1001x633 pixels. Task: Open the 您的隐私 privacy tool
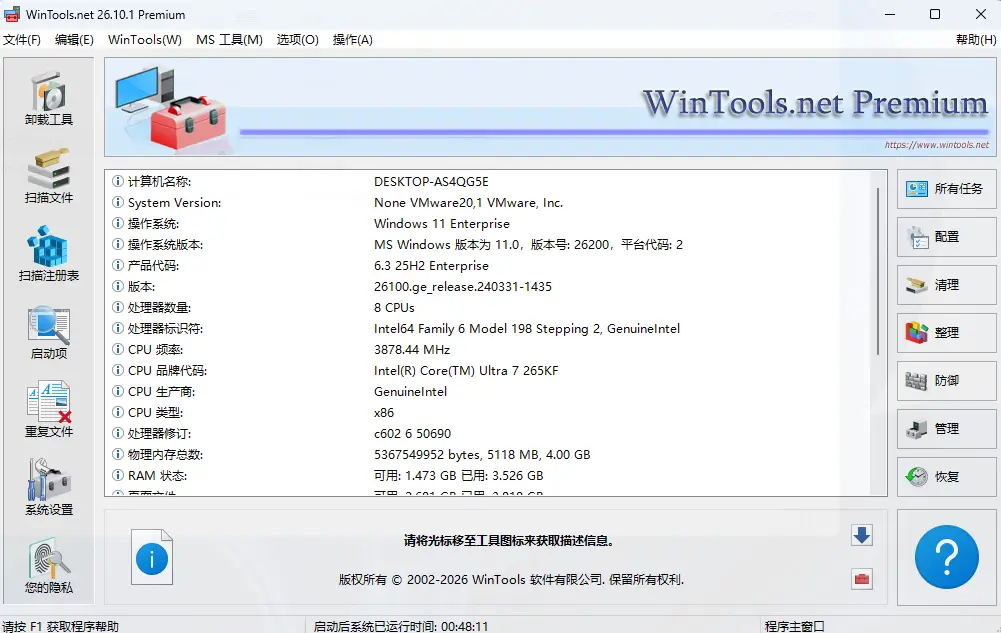[x=49, y=567]
